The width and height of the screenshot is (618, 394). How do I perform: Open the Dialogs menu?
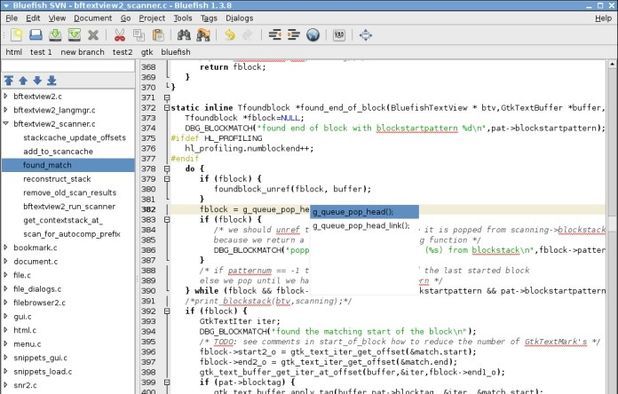pos(239,18)
